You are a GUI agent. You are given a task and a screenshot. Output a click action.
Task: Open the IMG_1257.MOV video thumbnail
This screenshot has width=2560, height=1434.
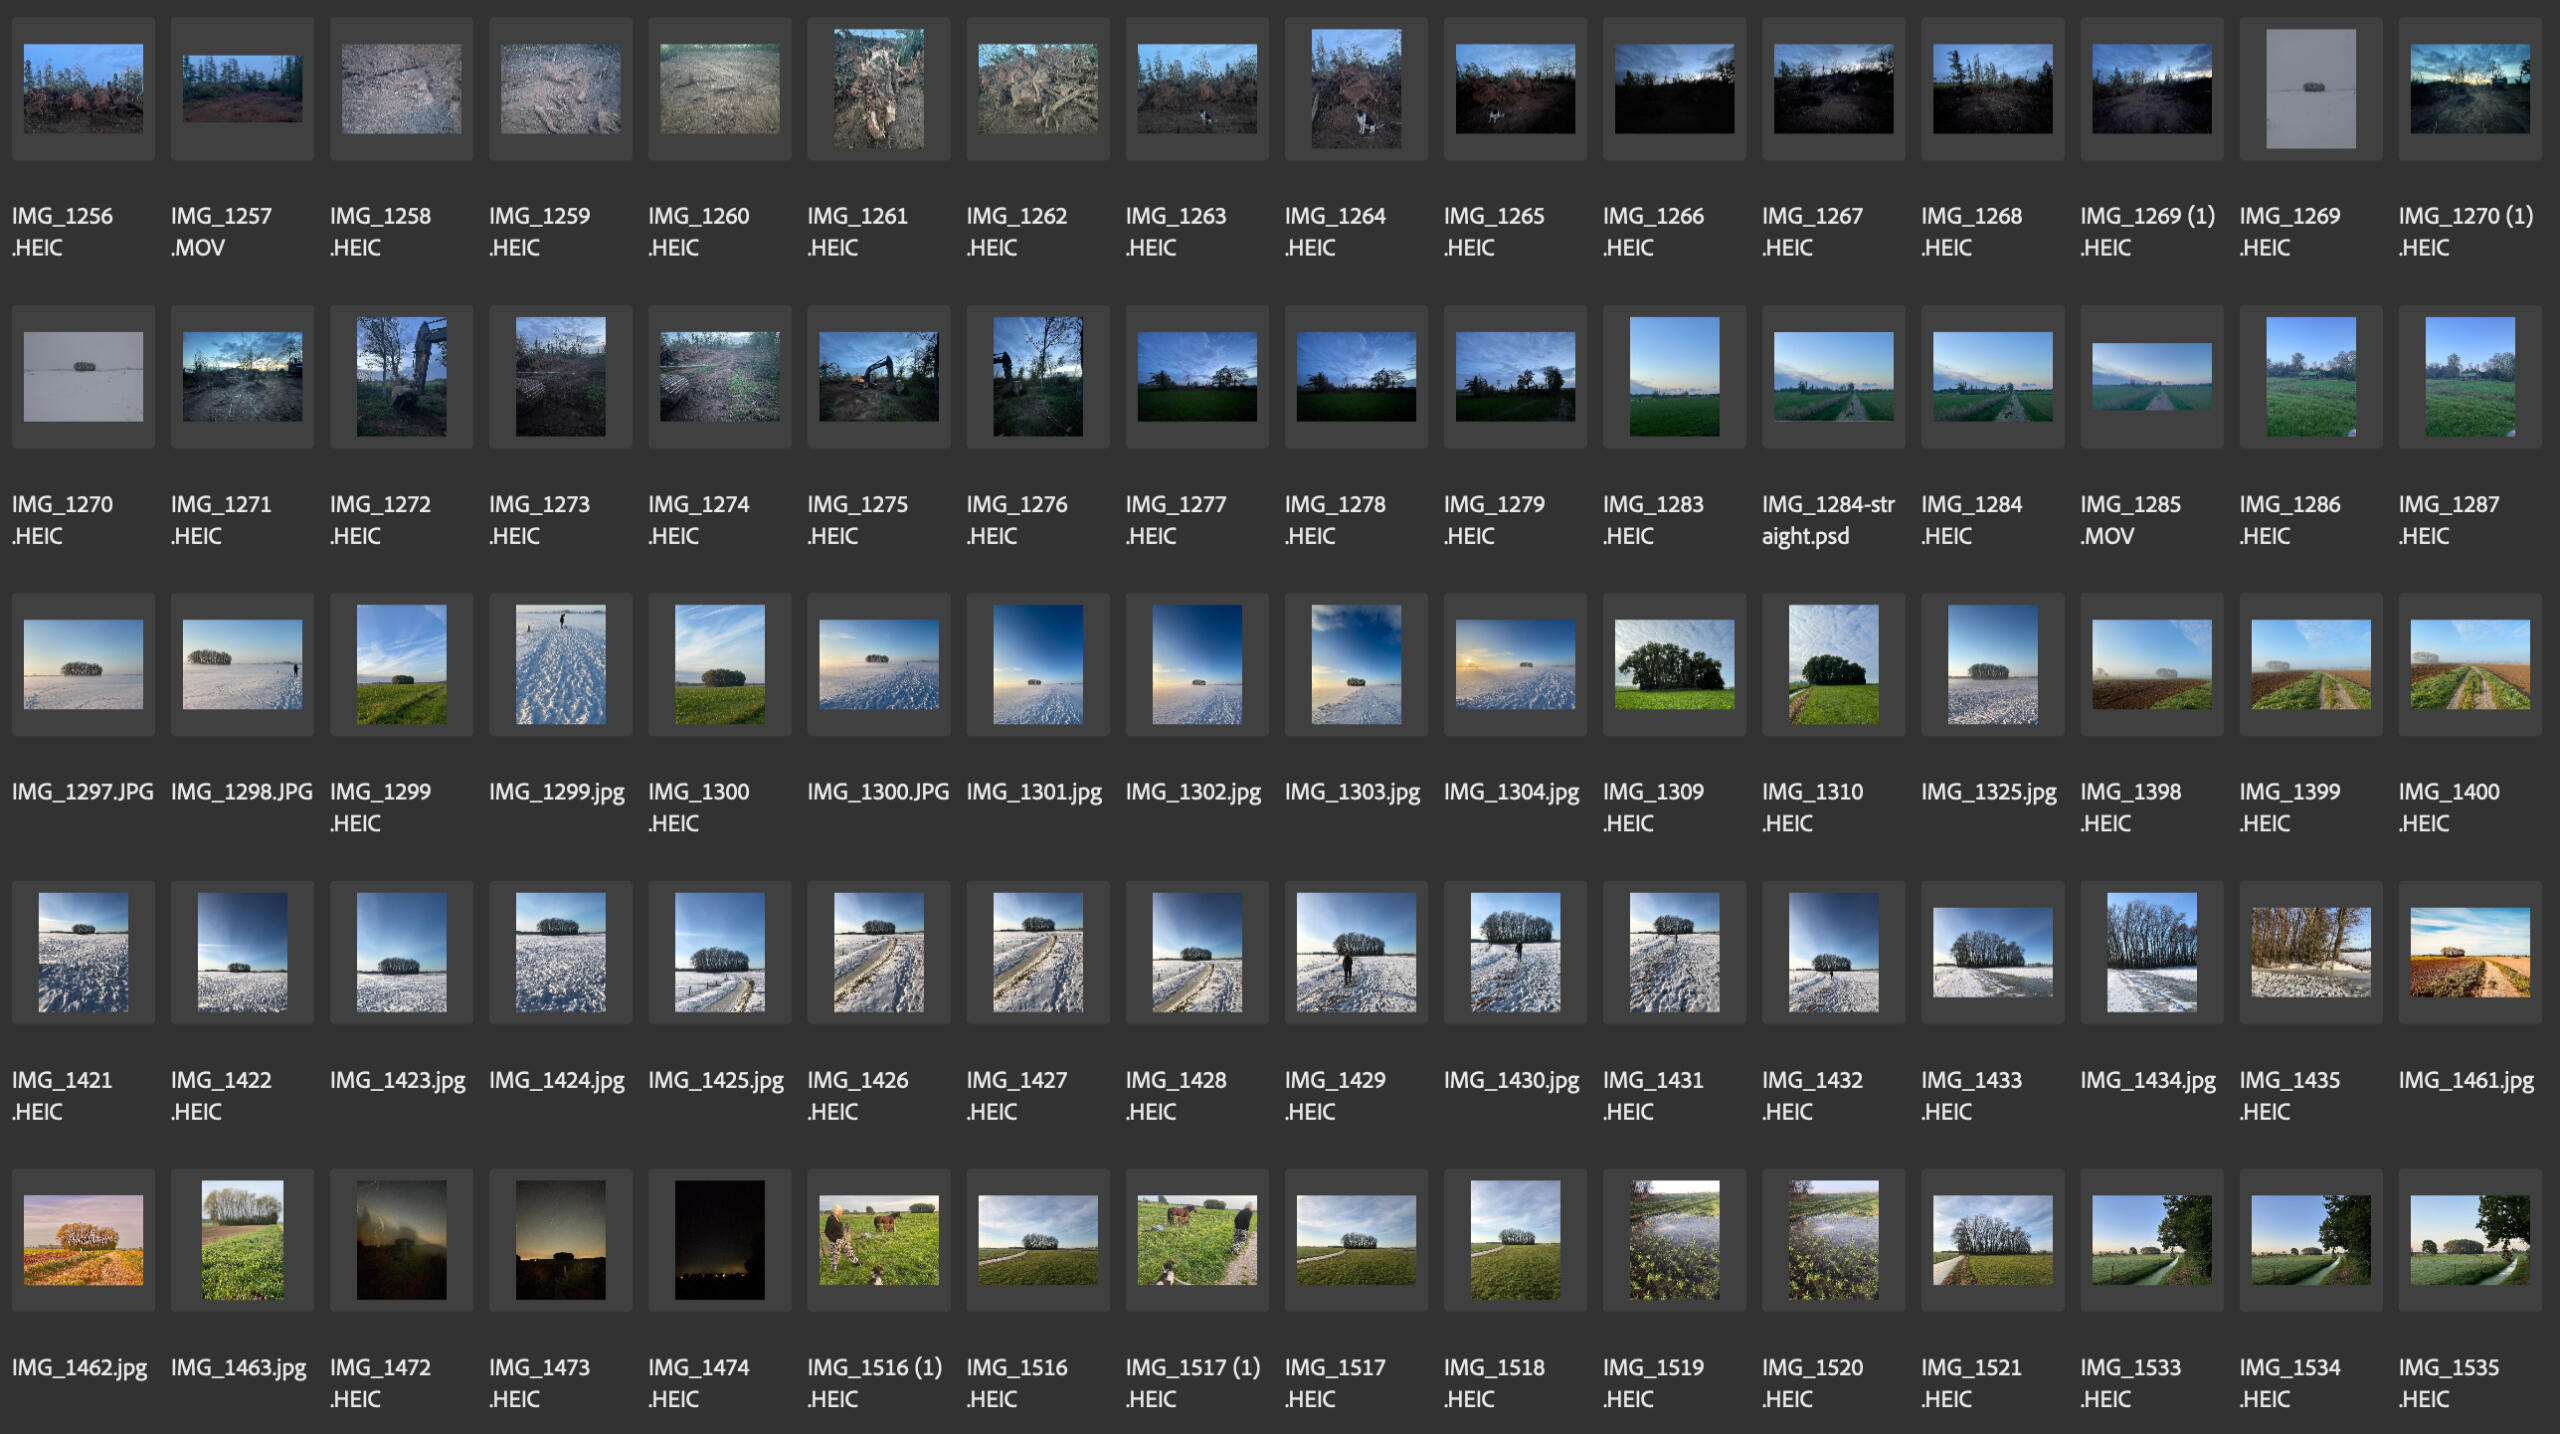point(242,88)
